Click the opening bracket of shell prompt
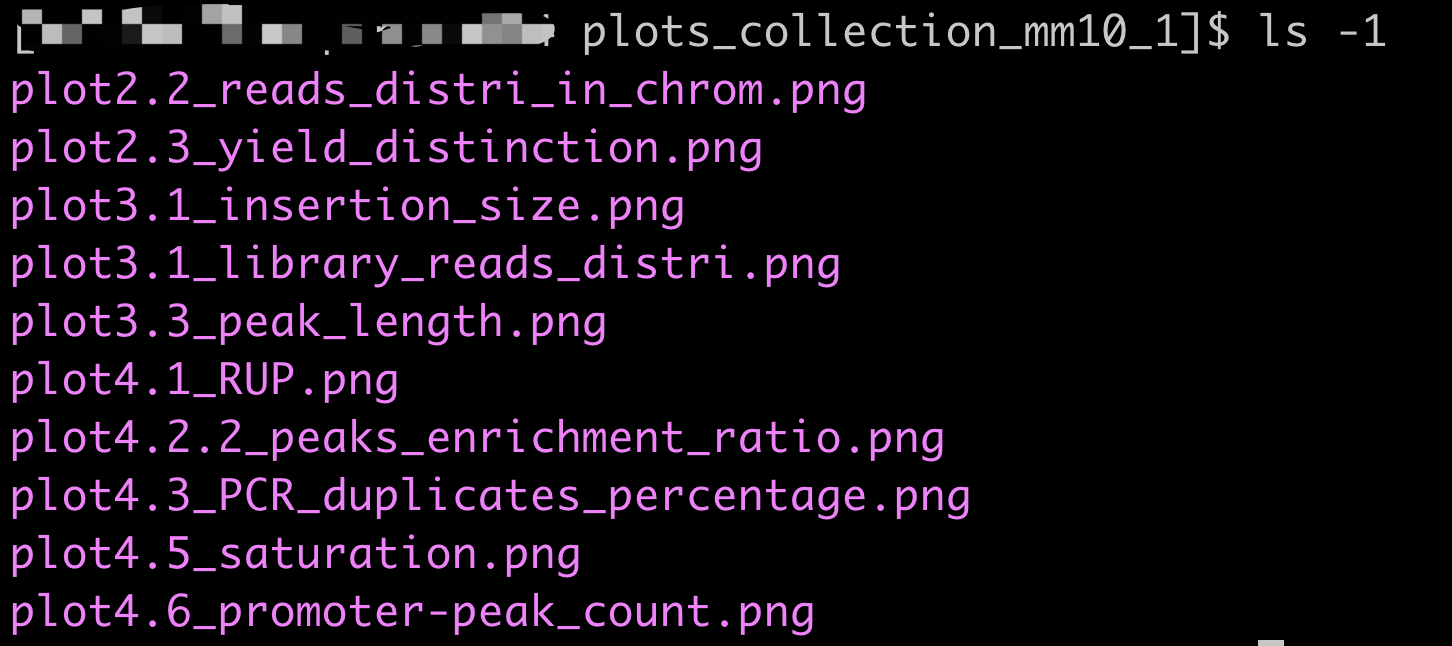Viewport: 1452px width, 646px height. tap(23, 36)
